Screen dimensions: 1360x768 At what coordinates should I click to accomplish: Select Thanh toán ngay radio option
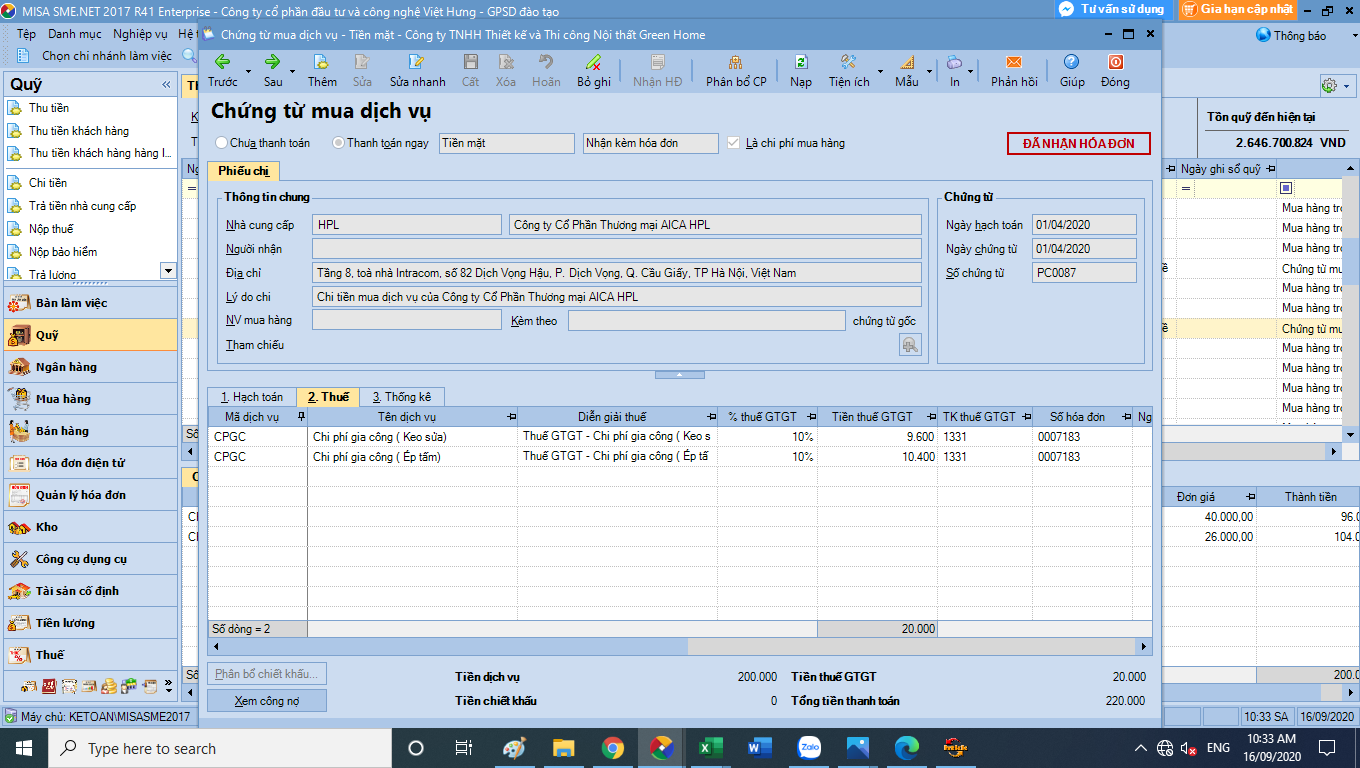[x=338, y=143]
